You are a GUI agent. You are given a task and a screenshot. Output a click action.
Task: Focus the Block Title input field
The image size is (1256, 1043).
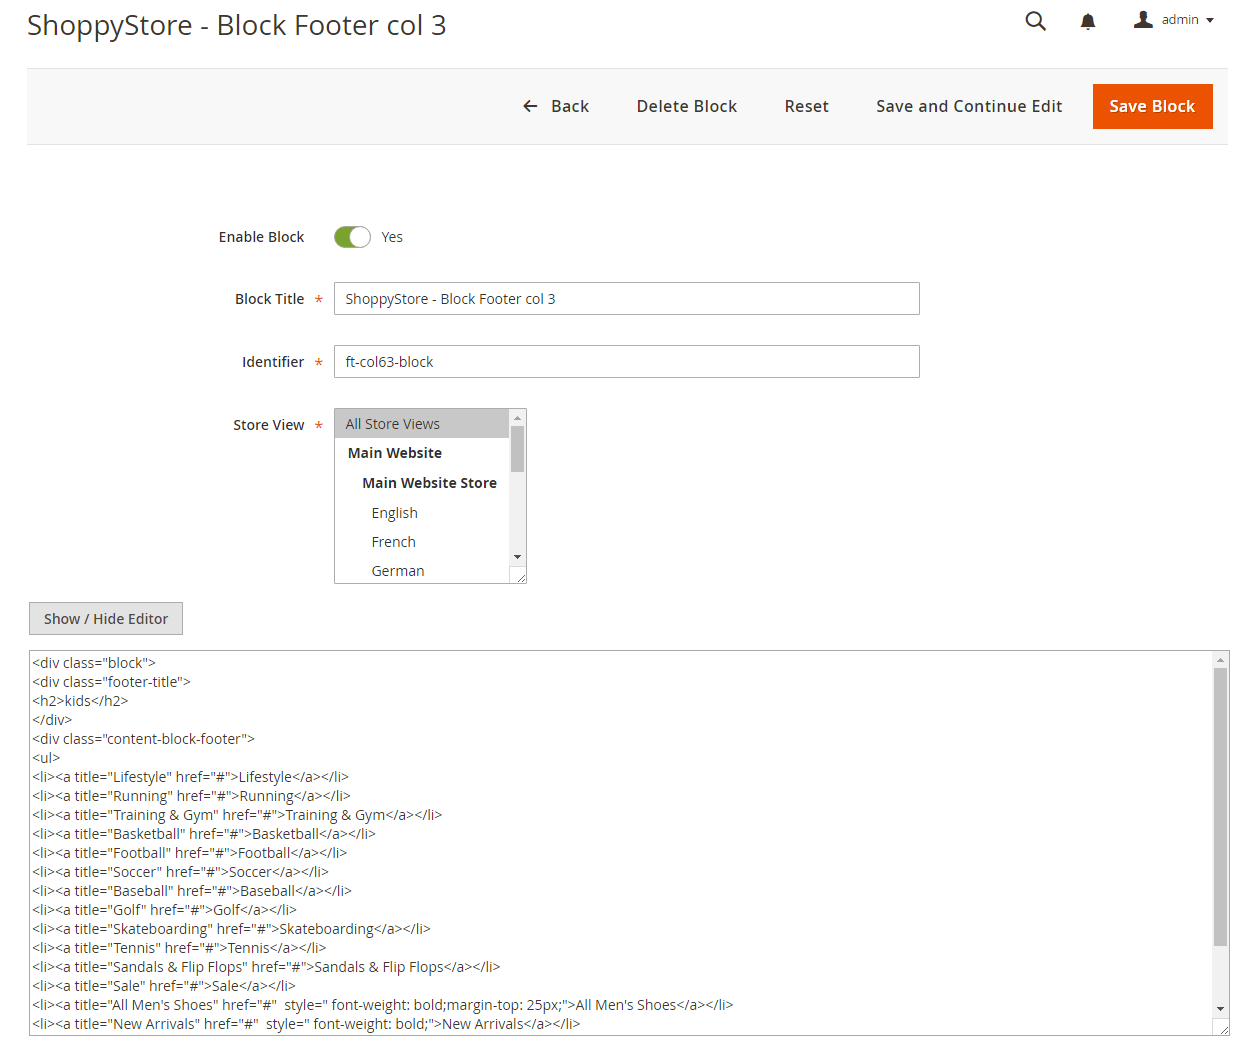pos(626,299)
